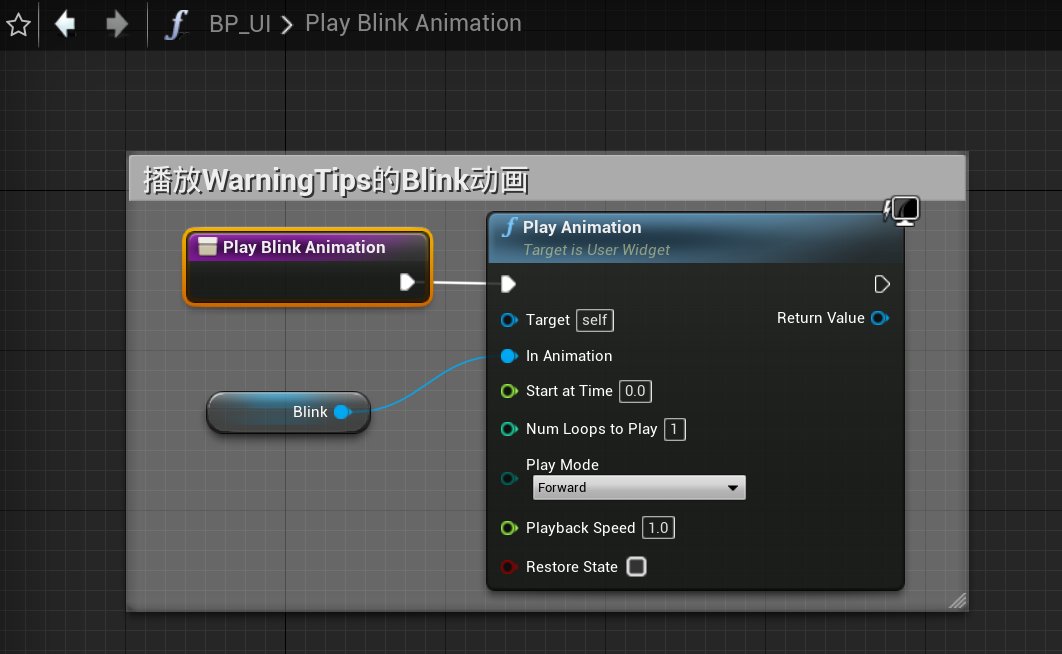Edit the Playback Speed value field
The width and height of the screenshot is (1062, 654).
(x=658, y=528)
